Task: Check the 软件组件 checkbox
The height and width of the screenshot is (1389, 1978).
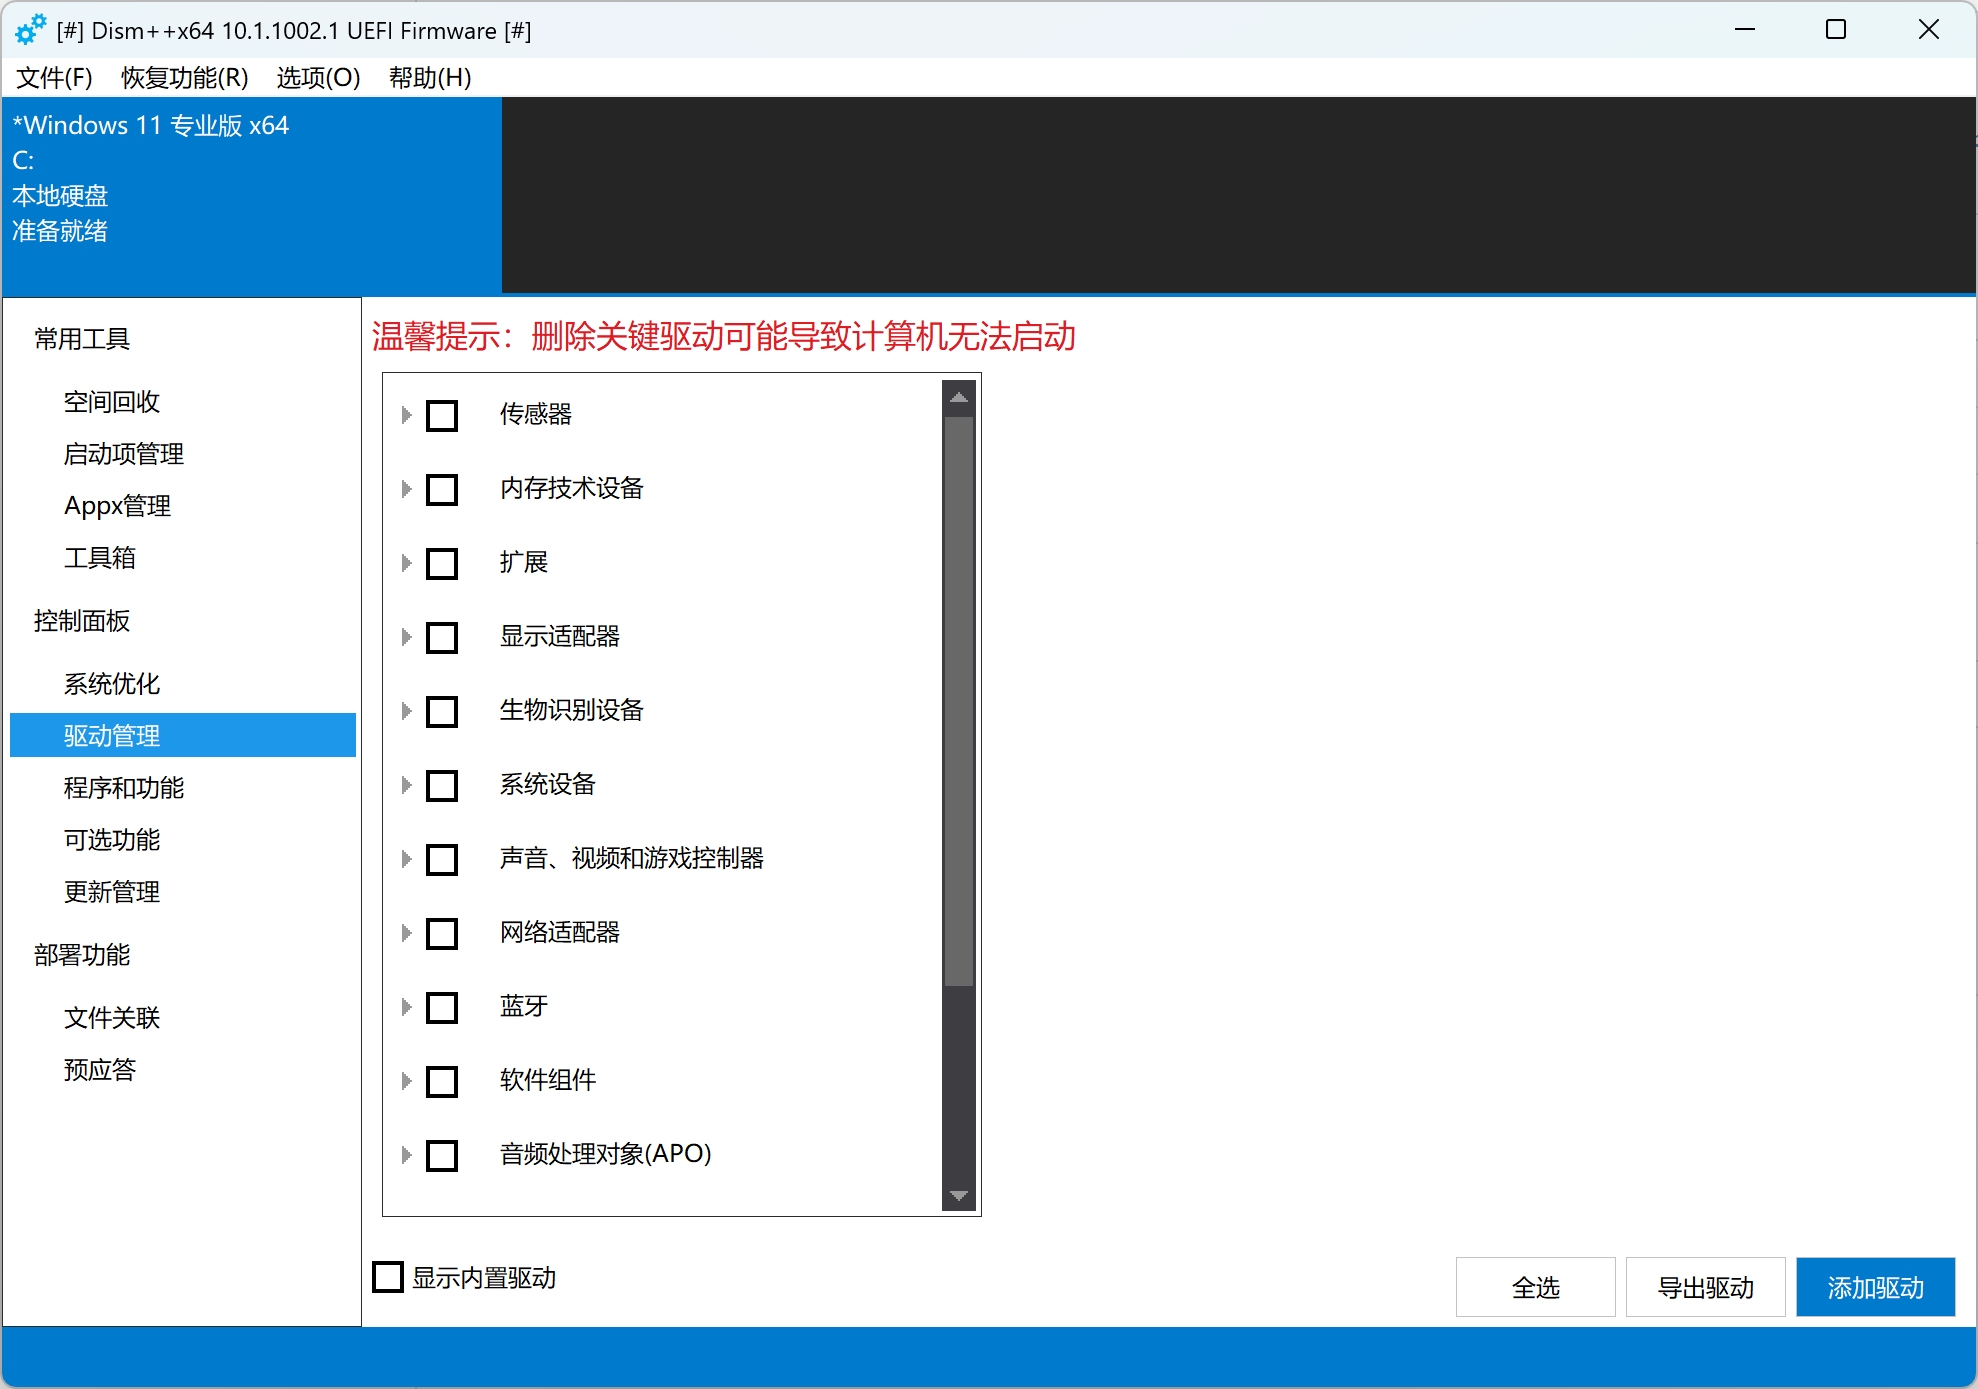Action: (442, 1081)
